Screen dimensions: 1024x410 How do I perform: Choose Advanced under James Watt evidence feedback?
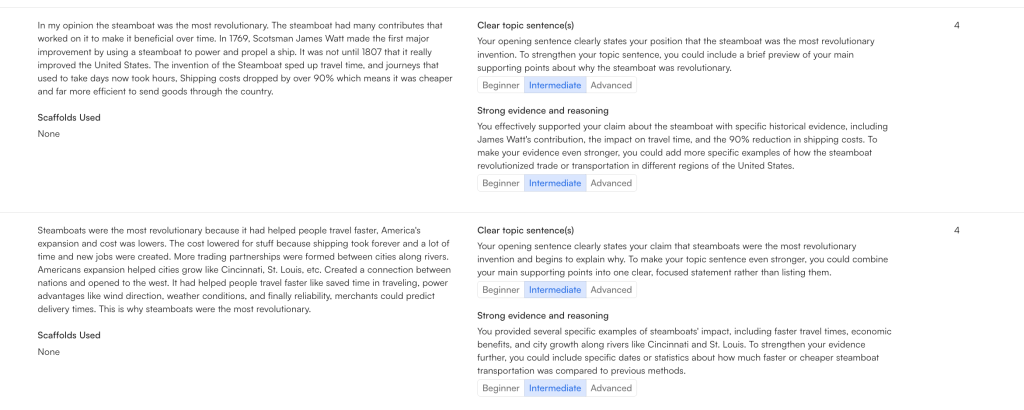coord(610,183)
